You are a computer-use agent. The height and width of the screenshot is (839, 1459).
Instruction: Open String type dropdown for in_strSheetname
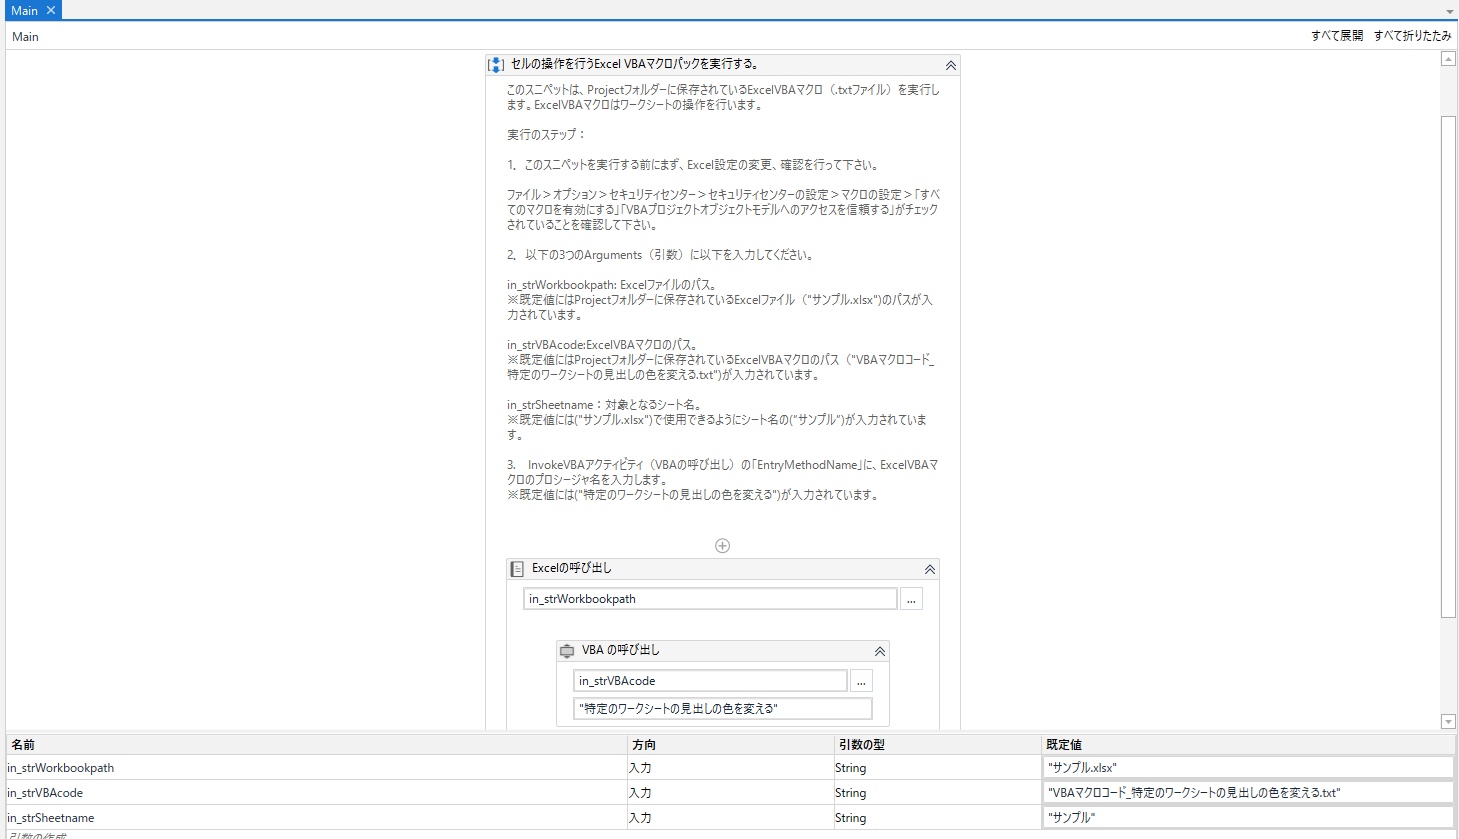[x=937, y=818]
